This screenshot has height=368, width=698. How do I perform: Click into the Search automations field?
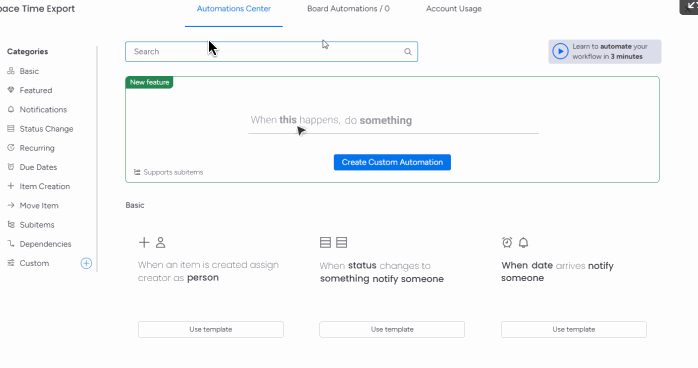tap(271, 52)
